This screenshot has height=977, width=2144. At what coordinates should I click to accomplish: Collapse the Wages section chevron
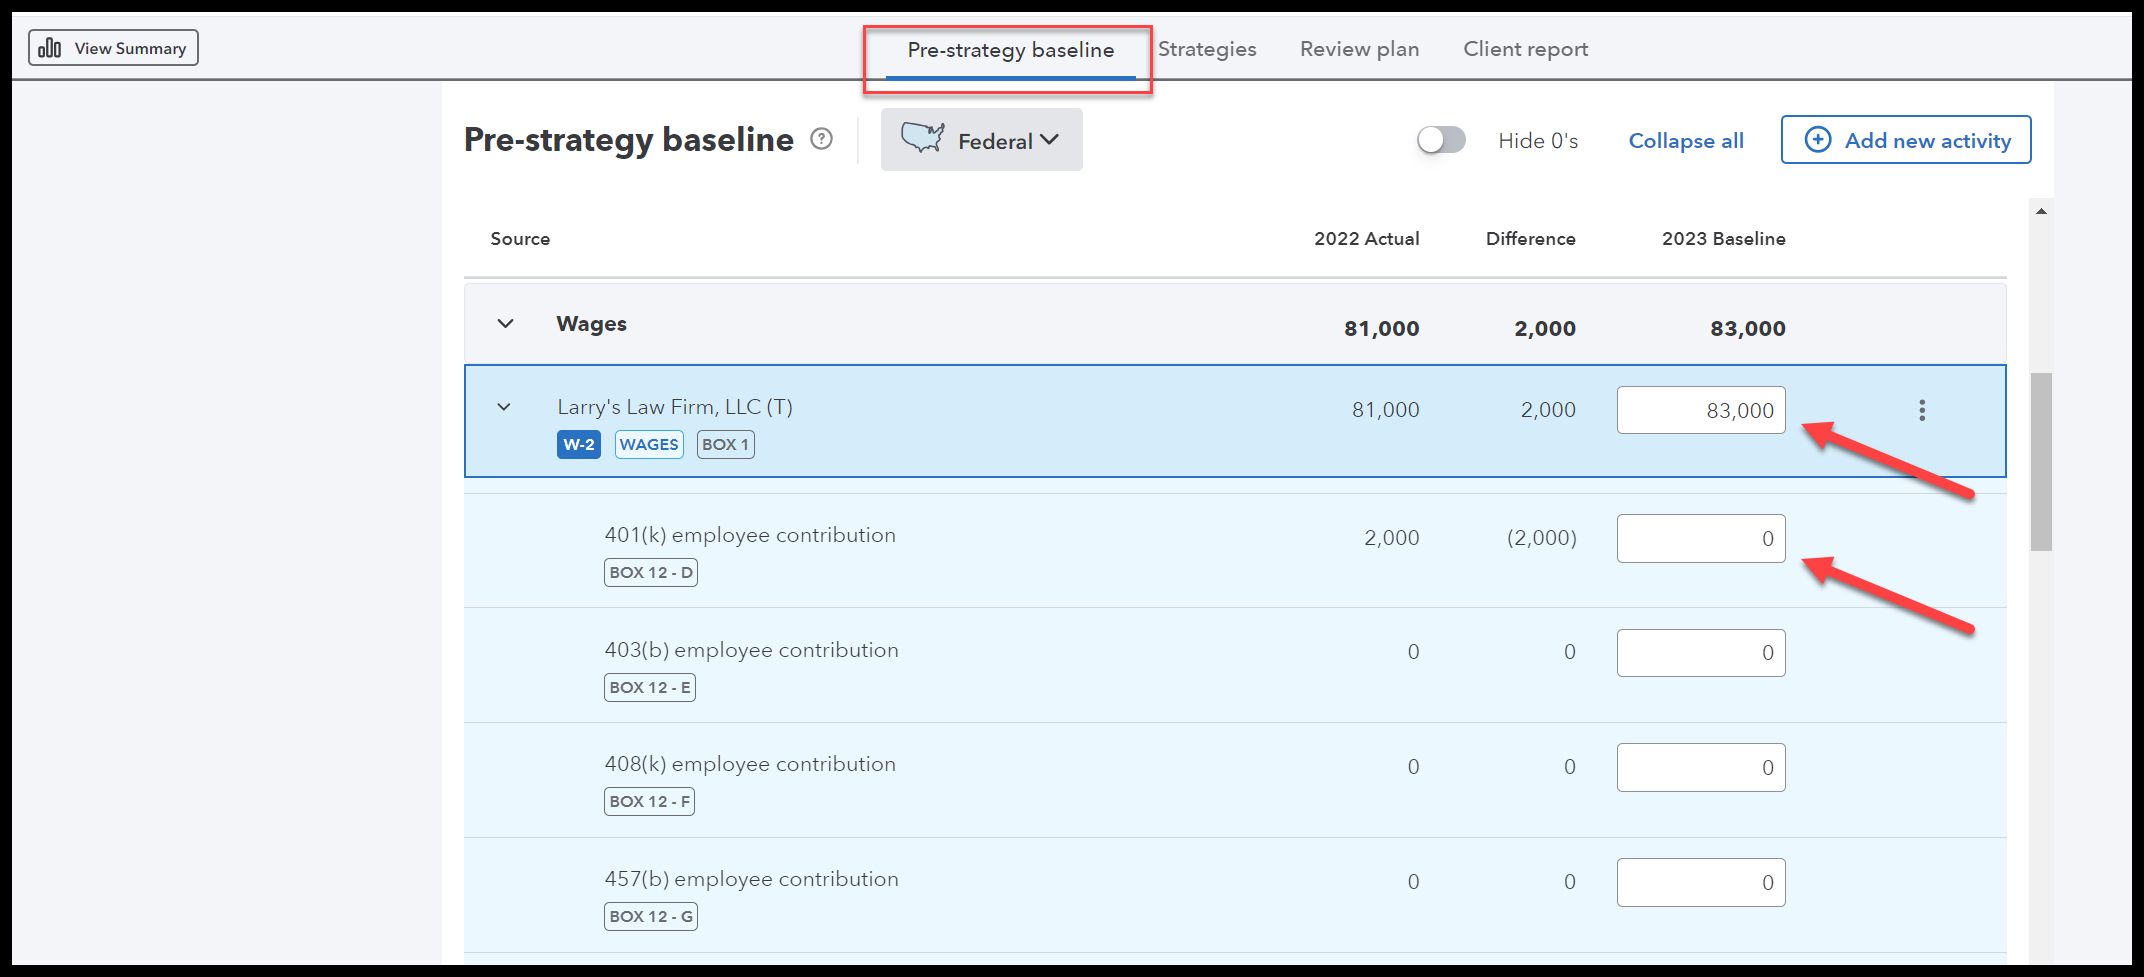coord(504,323)
